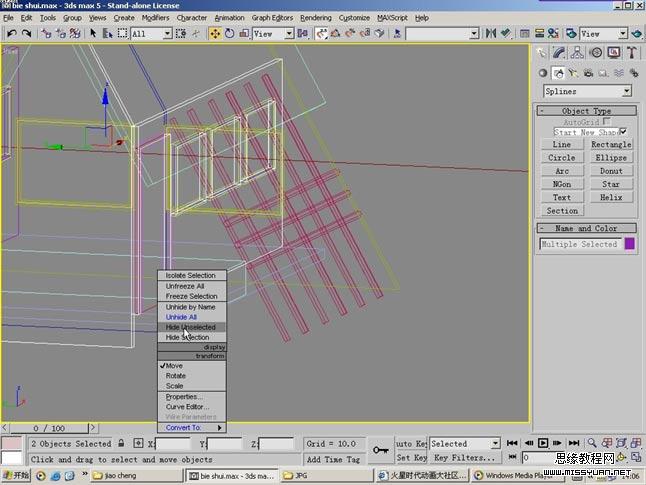Open the Hierarchy command panel tab
The image size is (646, 485).
577,53
